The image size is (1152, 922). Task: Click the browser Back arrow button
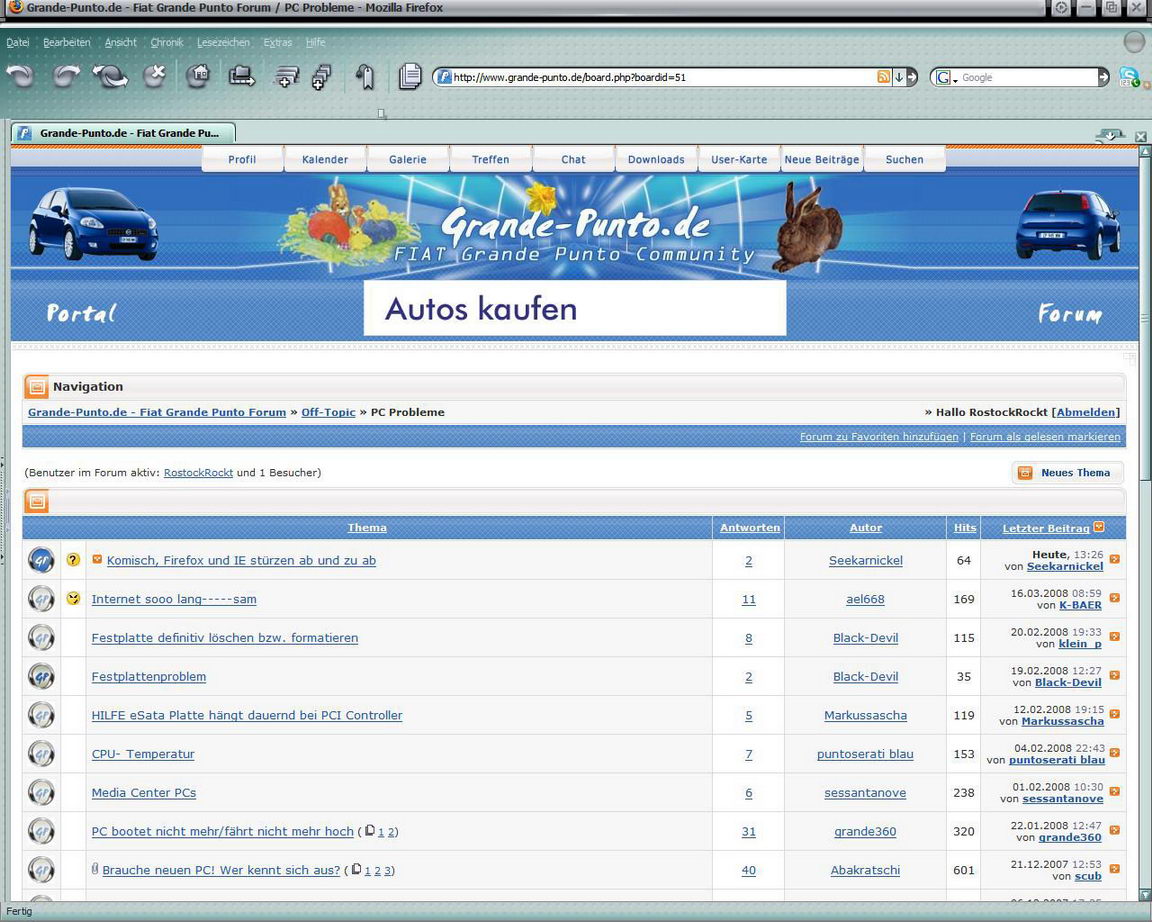click(20, 76)
